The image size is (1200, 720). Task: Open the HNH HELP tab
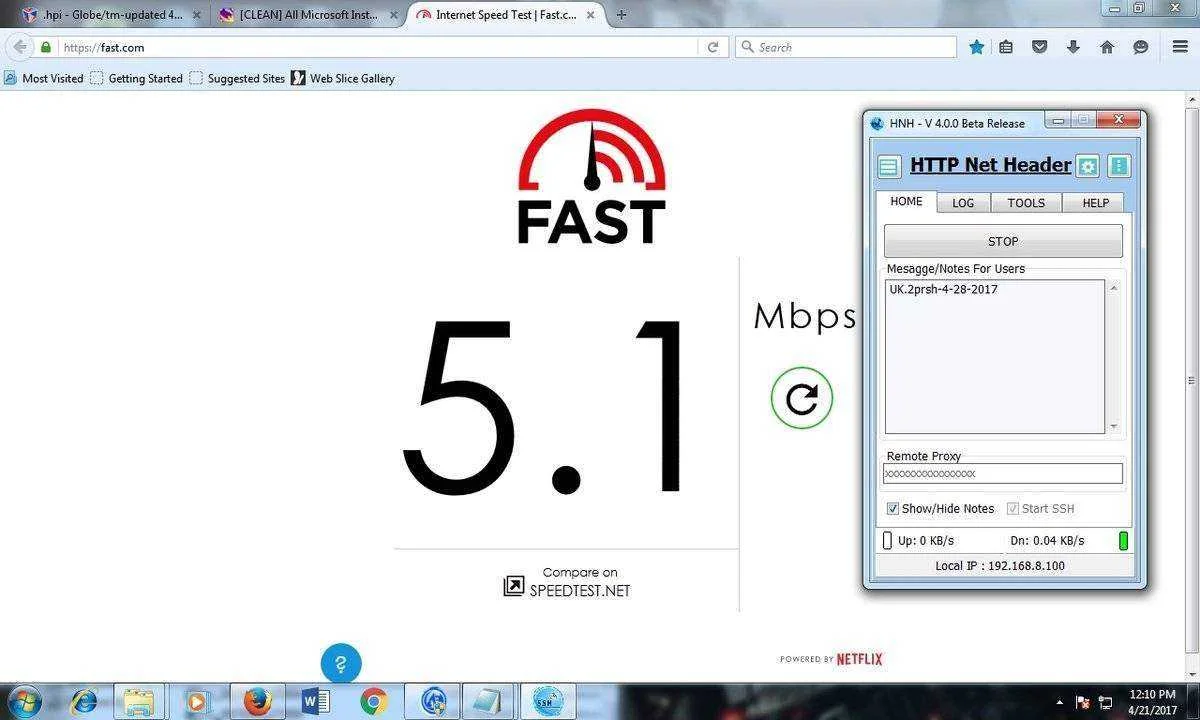1096,202
